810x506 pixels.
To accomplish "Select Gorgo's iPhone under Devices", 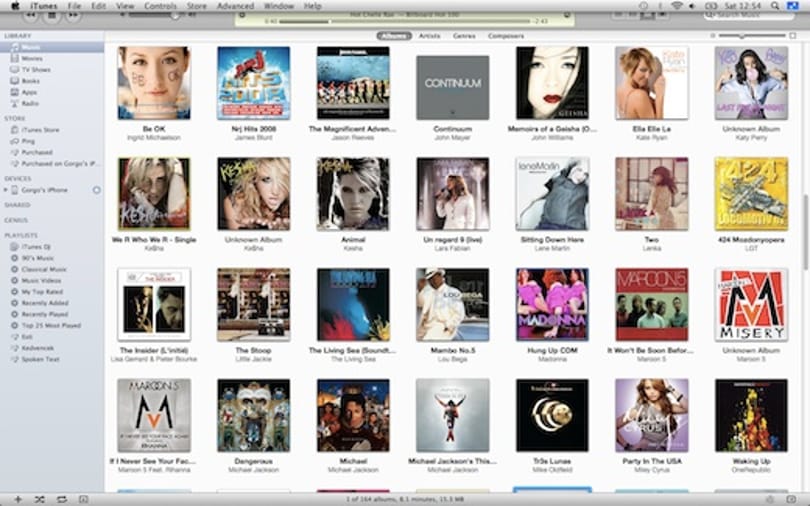I will click(x=52, y=190).
